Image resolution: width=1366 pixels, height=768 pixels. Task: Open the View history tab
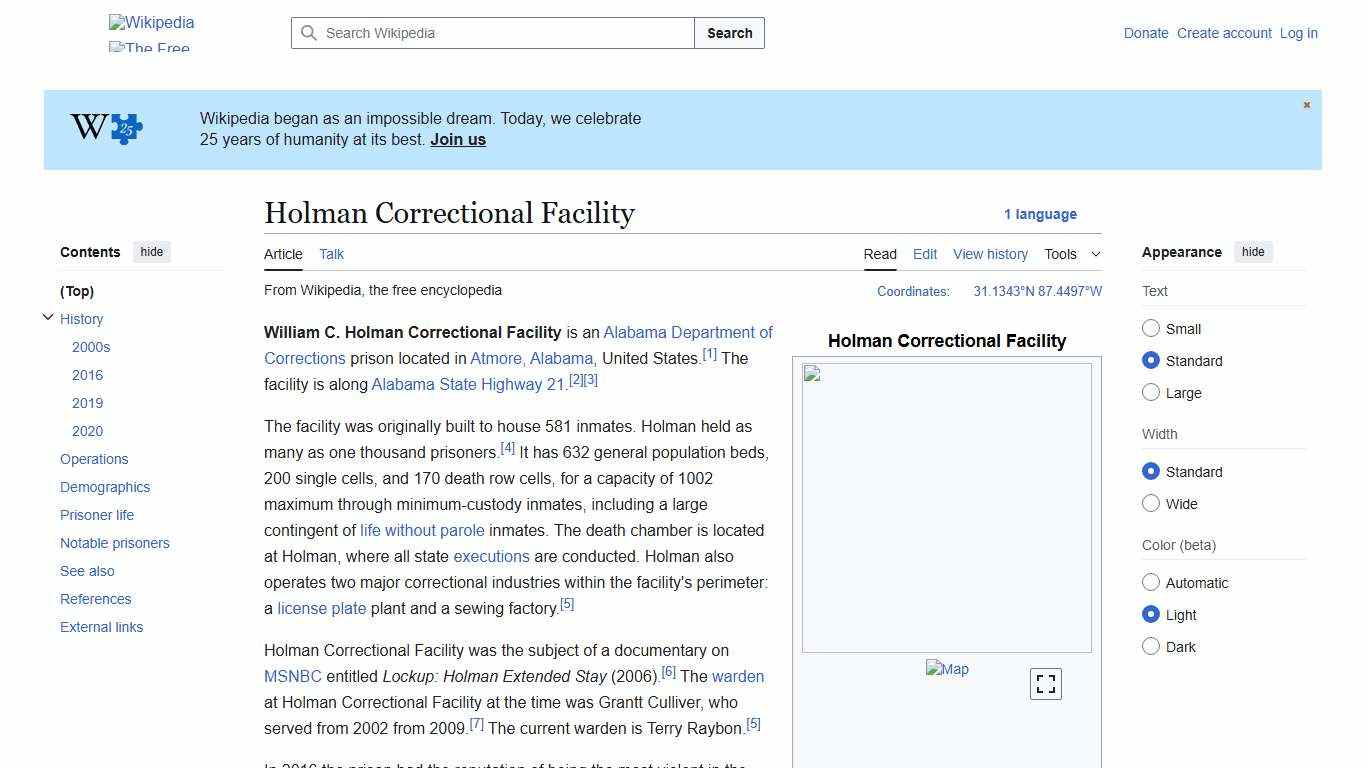[x=990, y=254]
